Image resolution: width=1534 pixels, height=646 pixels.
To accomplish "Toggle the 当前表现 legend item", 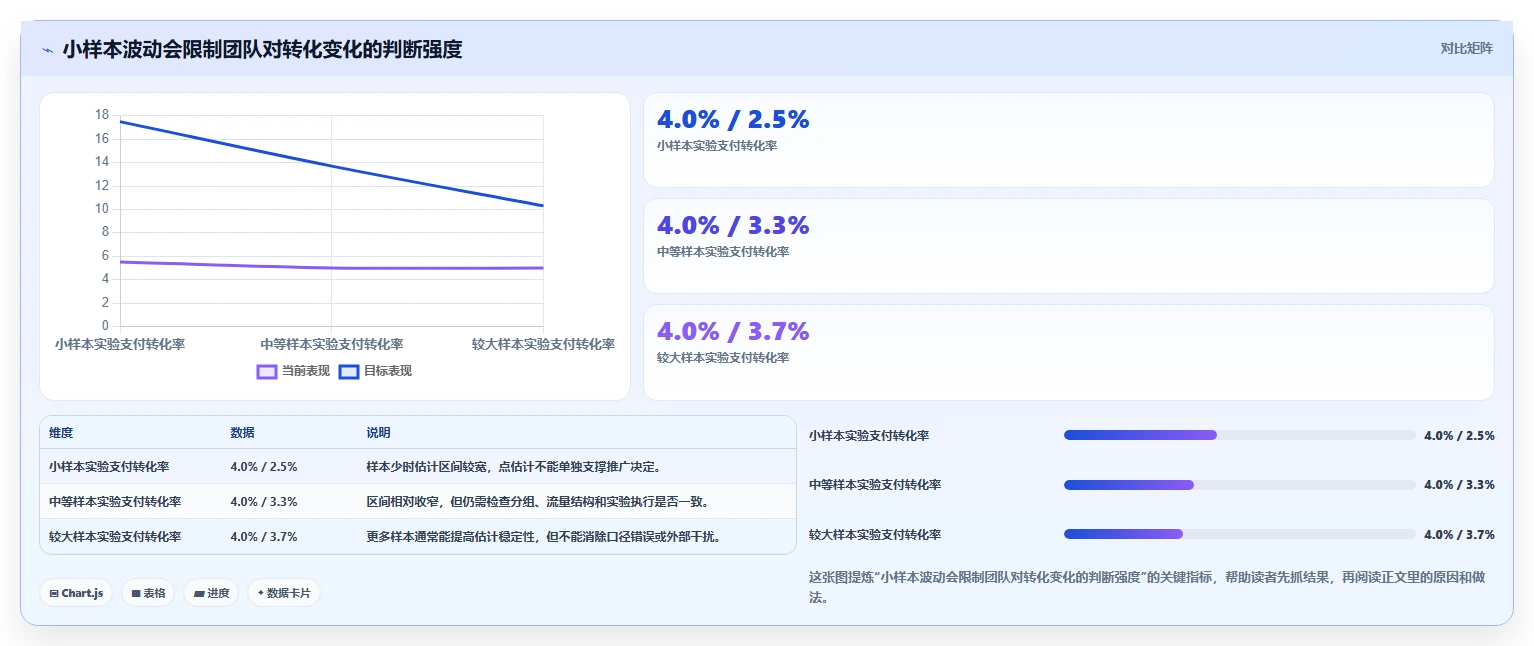I will coord(293,371).
